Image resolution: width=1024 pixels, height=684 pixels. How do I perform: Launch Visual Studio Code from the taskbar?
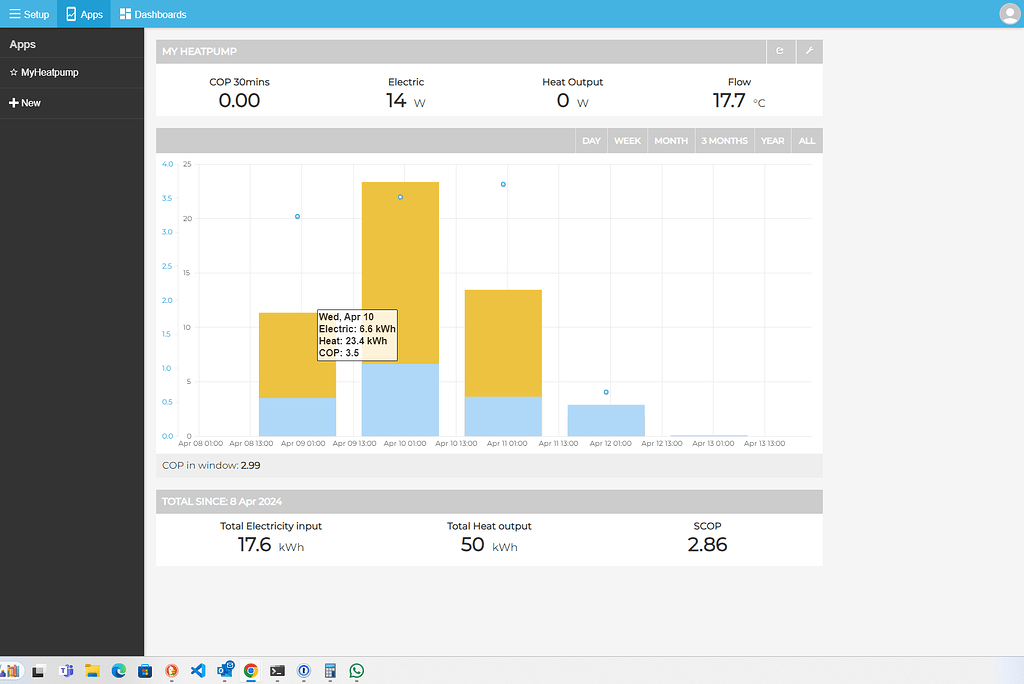coord(199,671)
